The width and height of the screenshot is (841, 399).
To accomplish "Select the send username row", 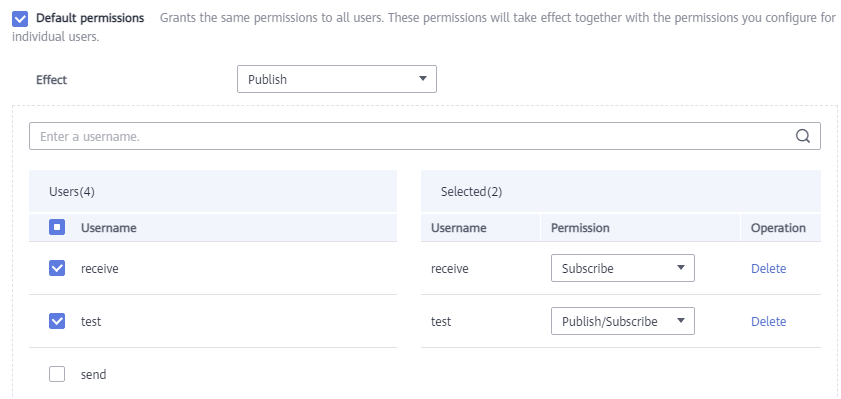I will [213, 374].
